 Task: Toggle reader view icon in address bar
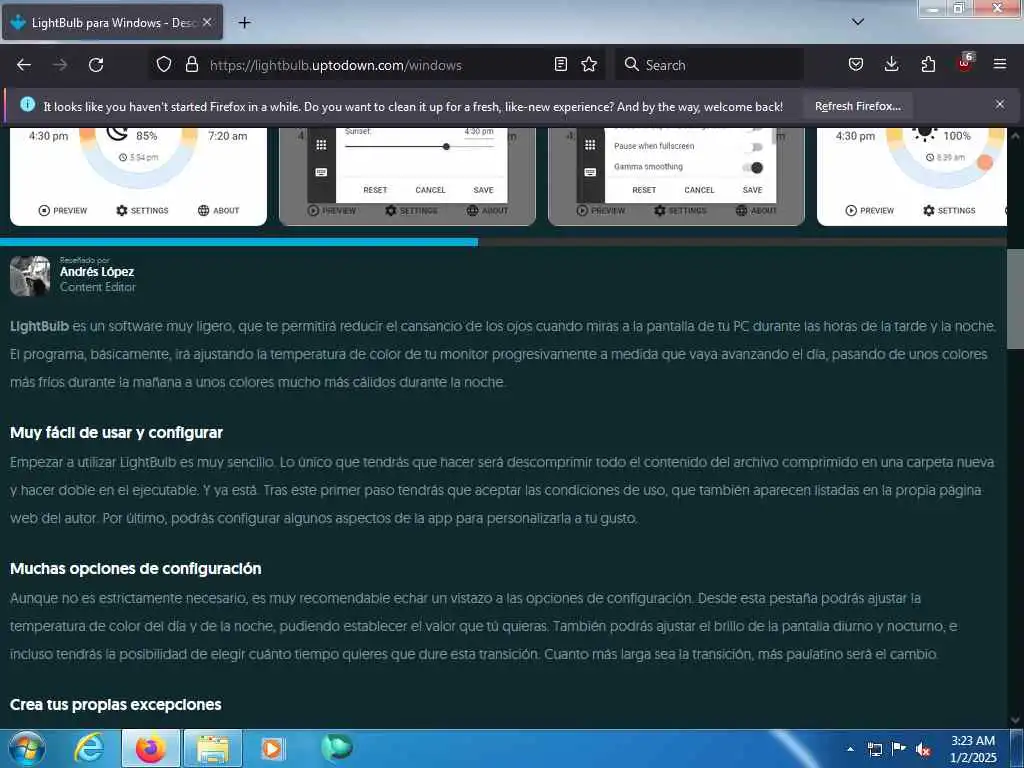(560, 64)
